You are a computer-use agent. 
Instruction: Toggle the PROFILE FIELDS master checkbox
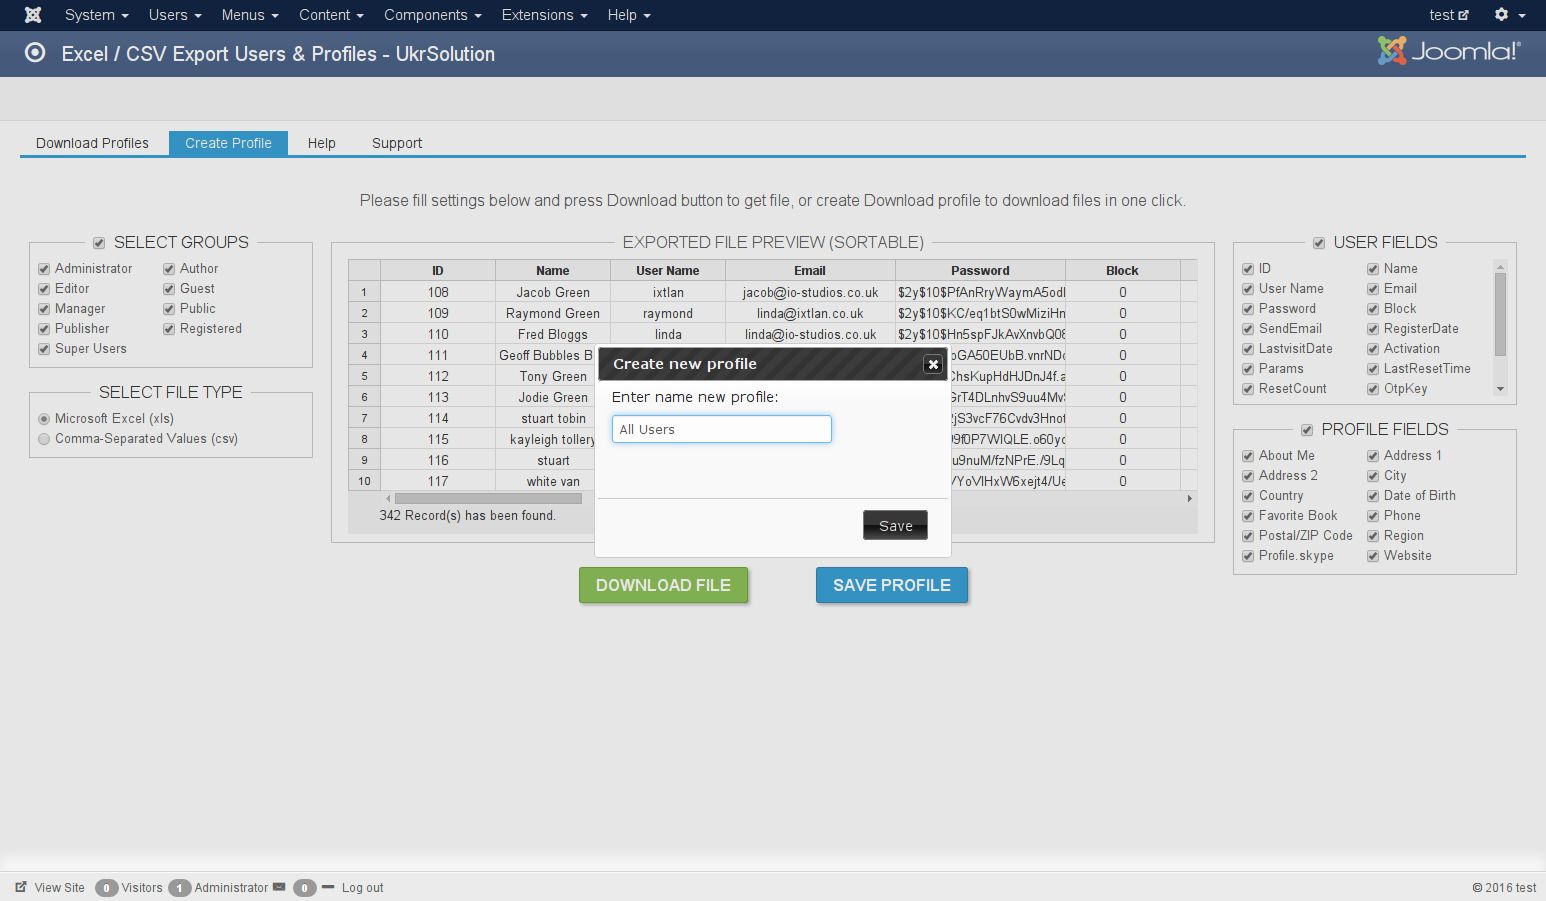1307,430
